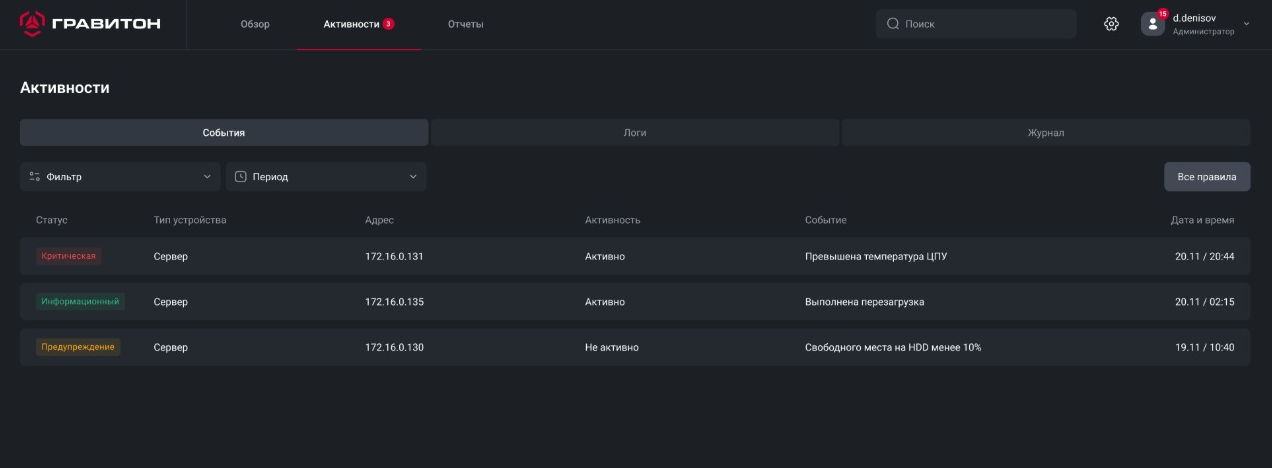Open the Отчеты tab
The height and width of the screenshot is (468, 1272).
465,24
